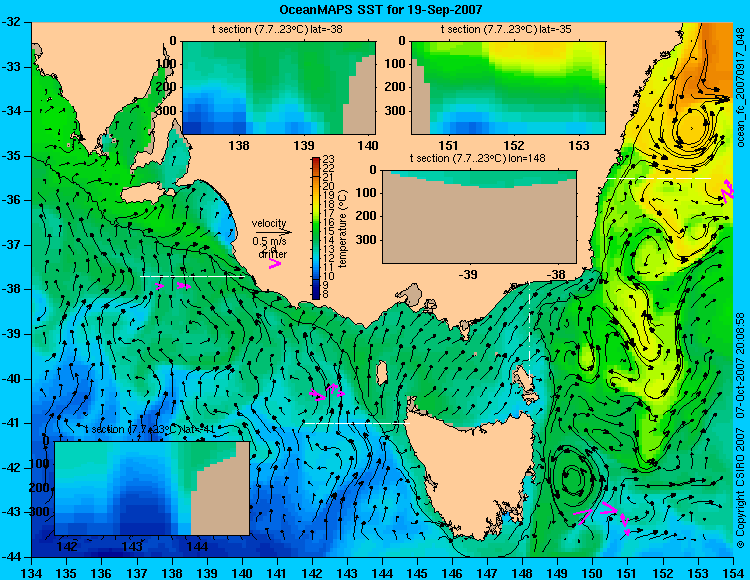Viewport: 750px width, 580px height.
Task: Click the black velocity scale arrow in legend
Action: (272, 233)
